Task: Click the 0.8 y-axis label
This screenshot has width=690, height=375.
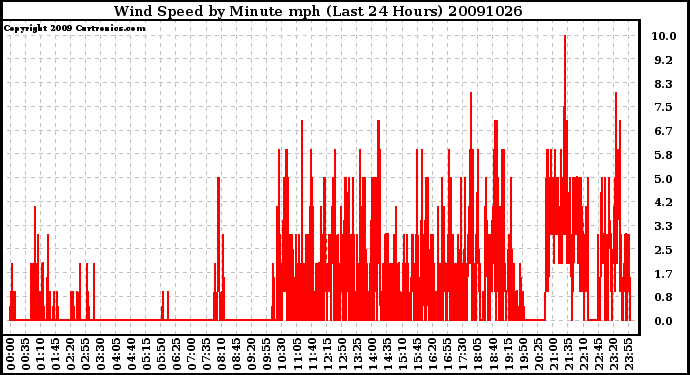Action: (x=664, y=298)
